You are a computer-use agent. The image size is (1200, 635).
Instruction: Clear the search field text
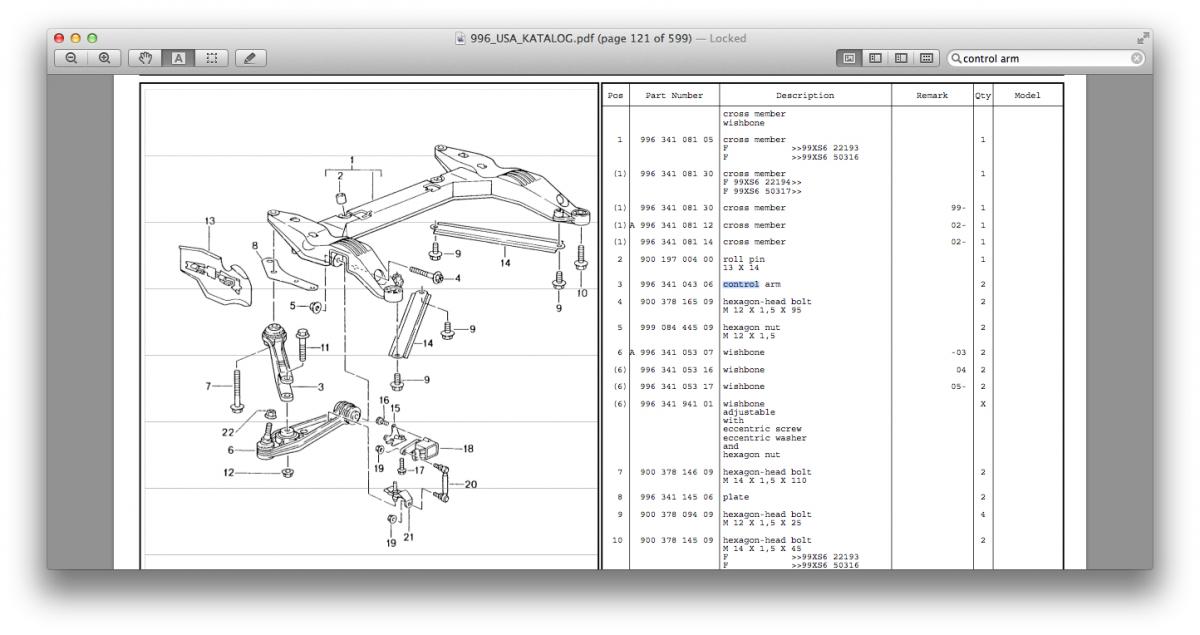[1136, 59]
